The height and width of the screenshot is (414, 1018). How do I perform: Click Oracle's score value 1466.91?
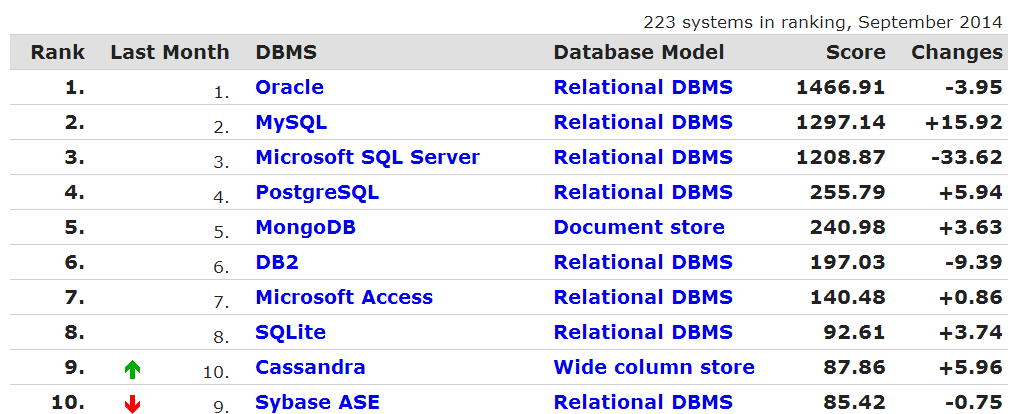(840, 88)
